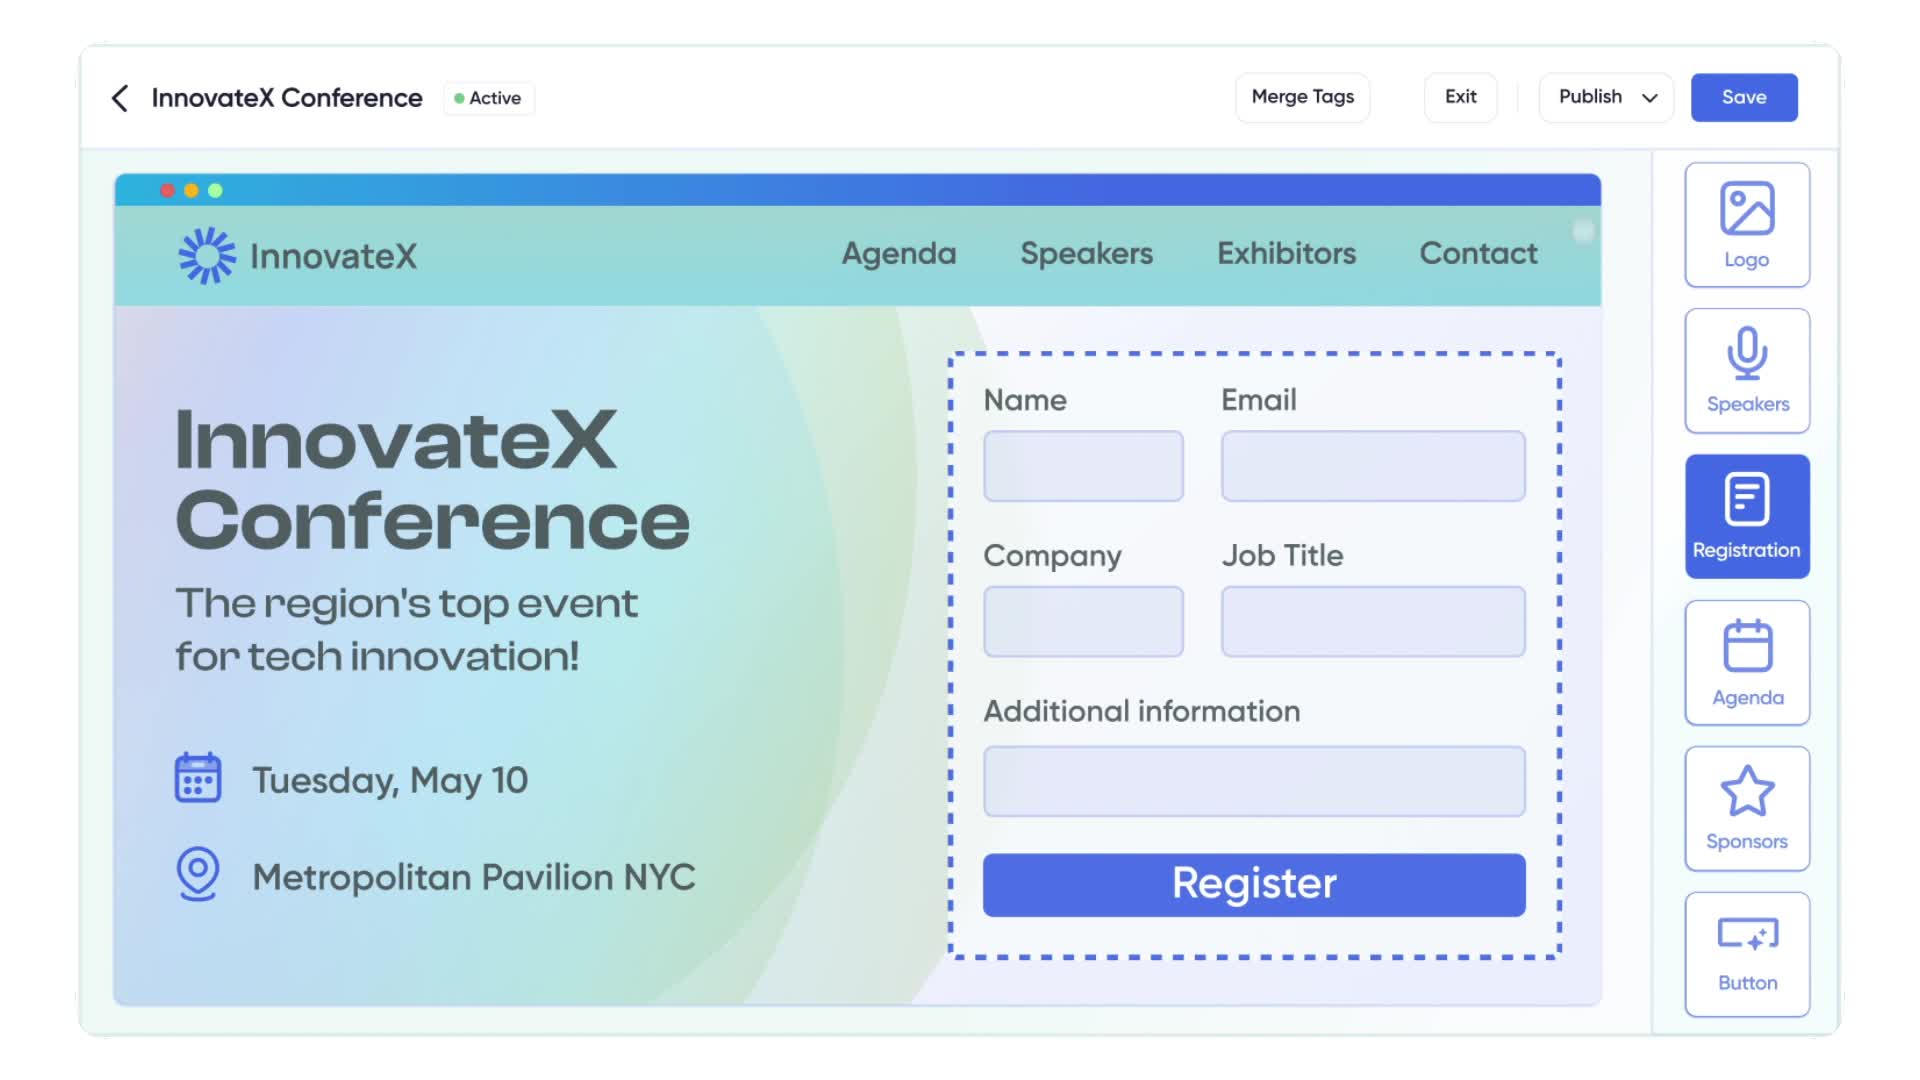Viewport: 1920px width, 1080px height.
Task: Add the Sponsors star widget
Action: click(1747, 809)
